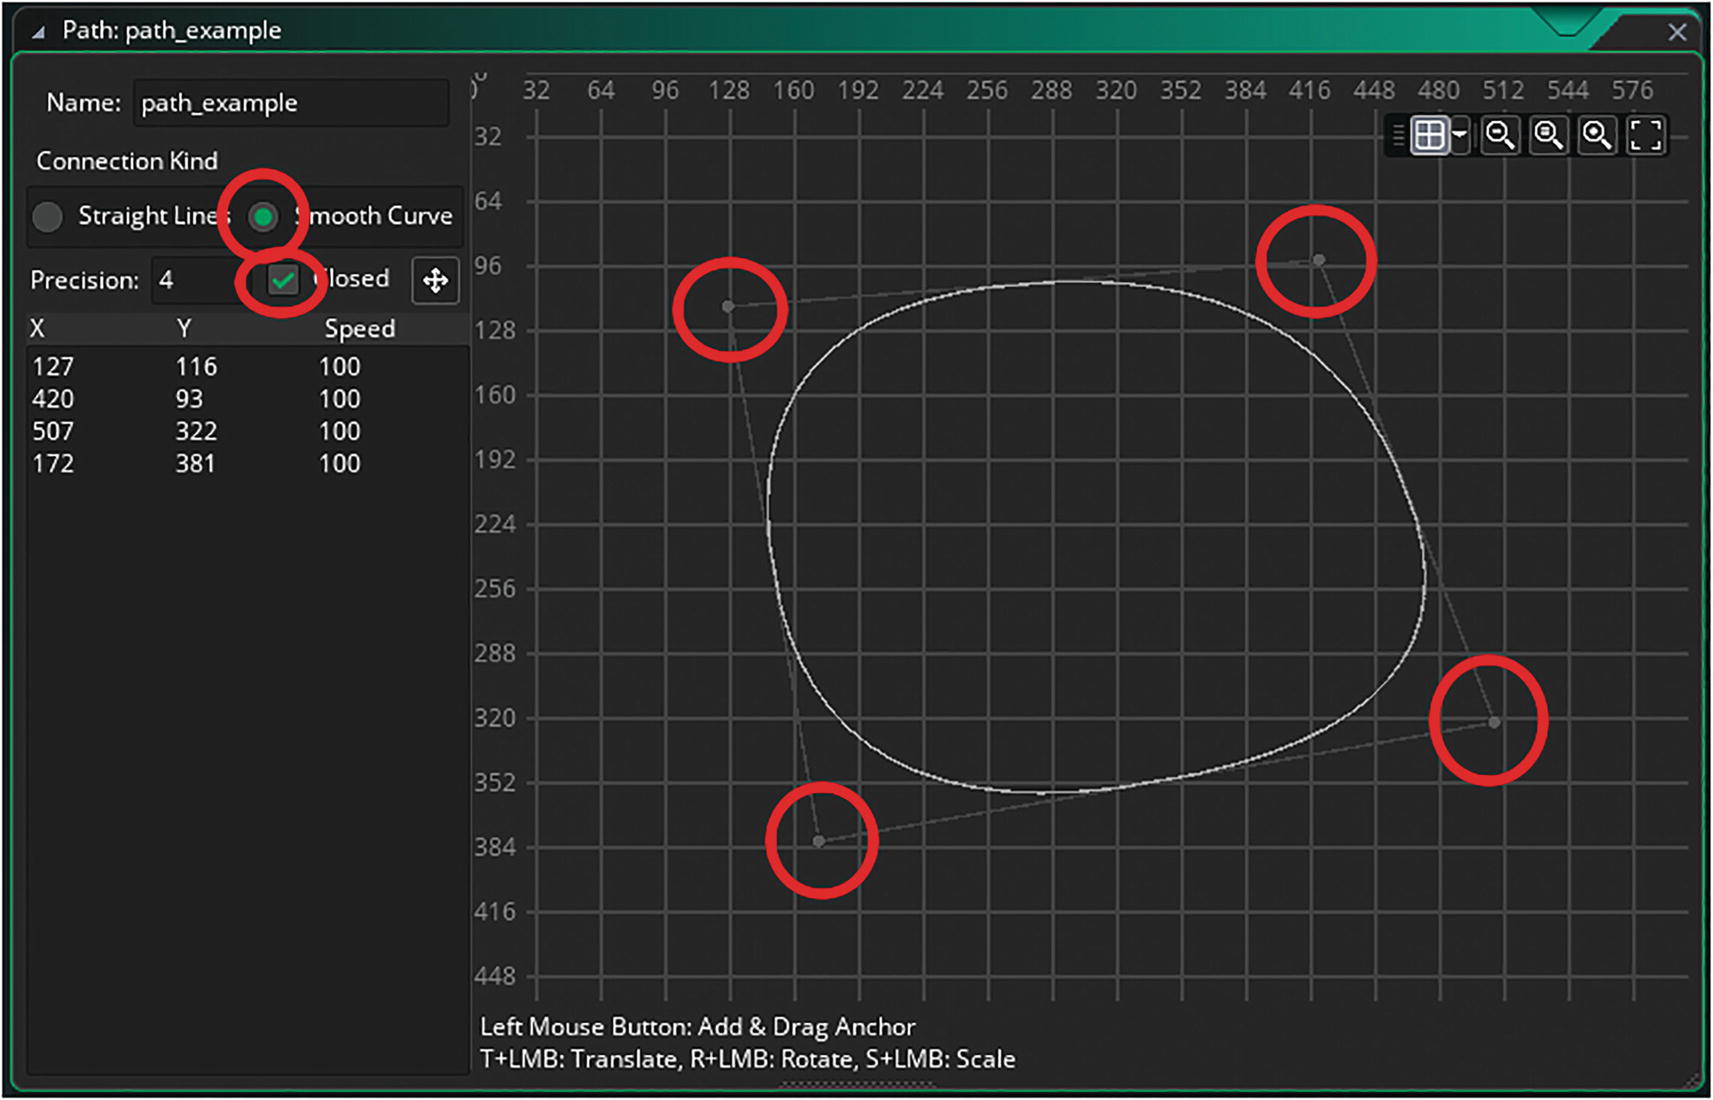Viewport: 1713px width, 1100px height.
Task: Click speed value in the 127 row
Action: 340,367
